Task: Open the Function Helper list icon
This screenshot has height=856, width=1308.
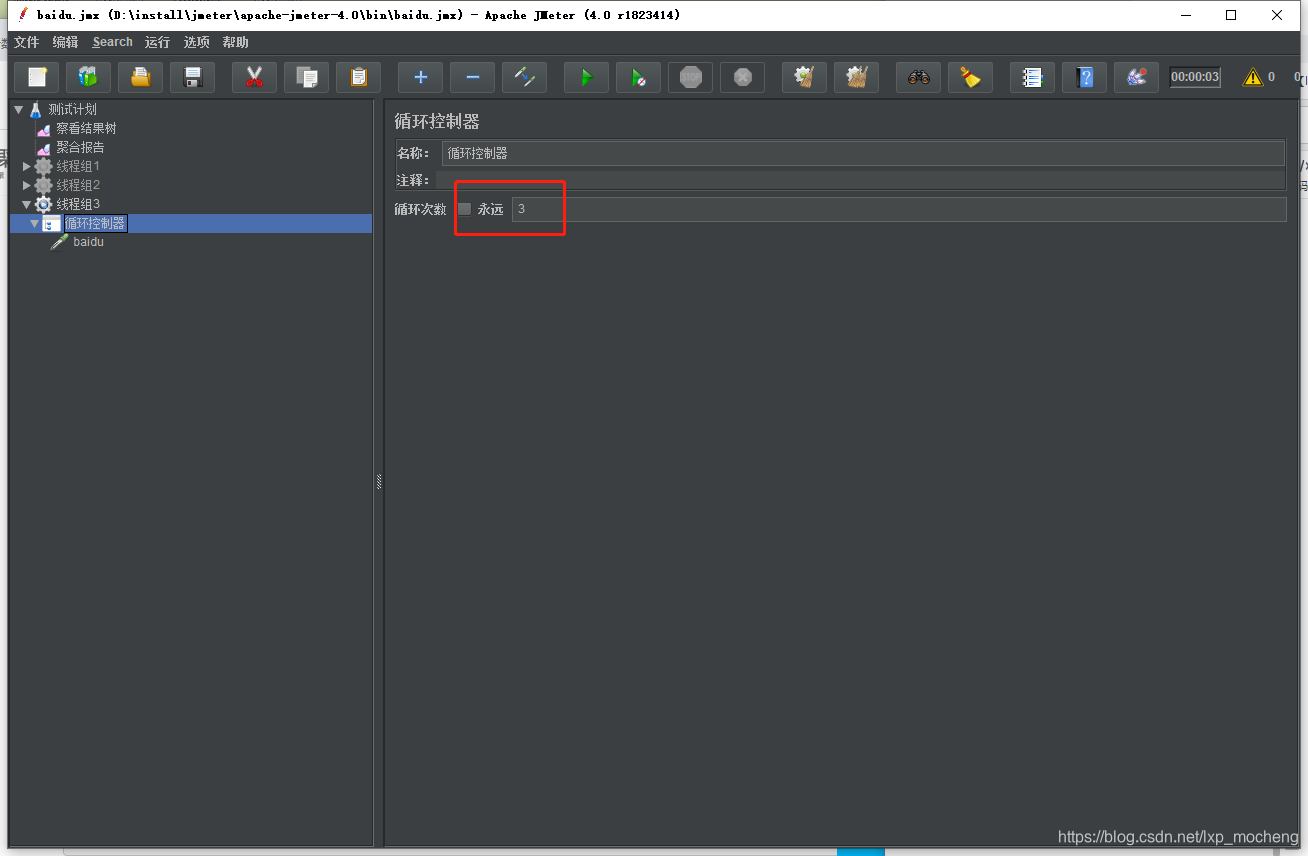Action: tap(1033, 77)
